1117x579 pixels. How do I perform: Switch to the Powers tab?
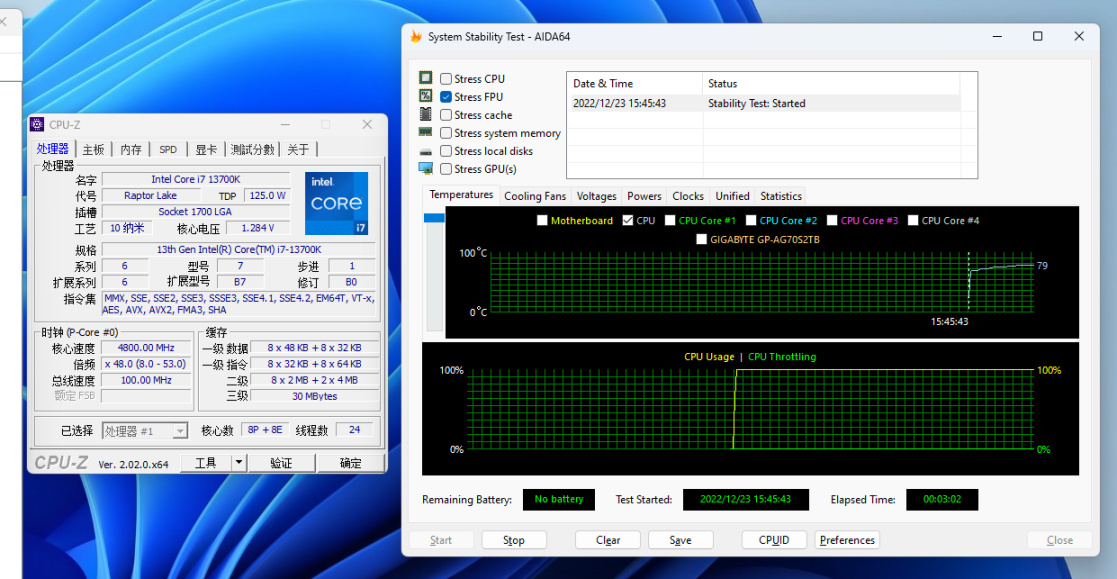click(644, 196)
